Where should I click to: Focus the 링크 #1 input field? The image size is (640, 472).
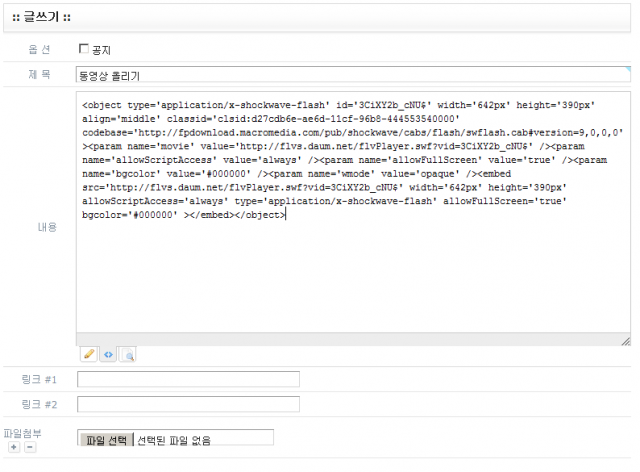click(188, 379)
